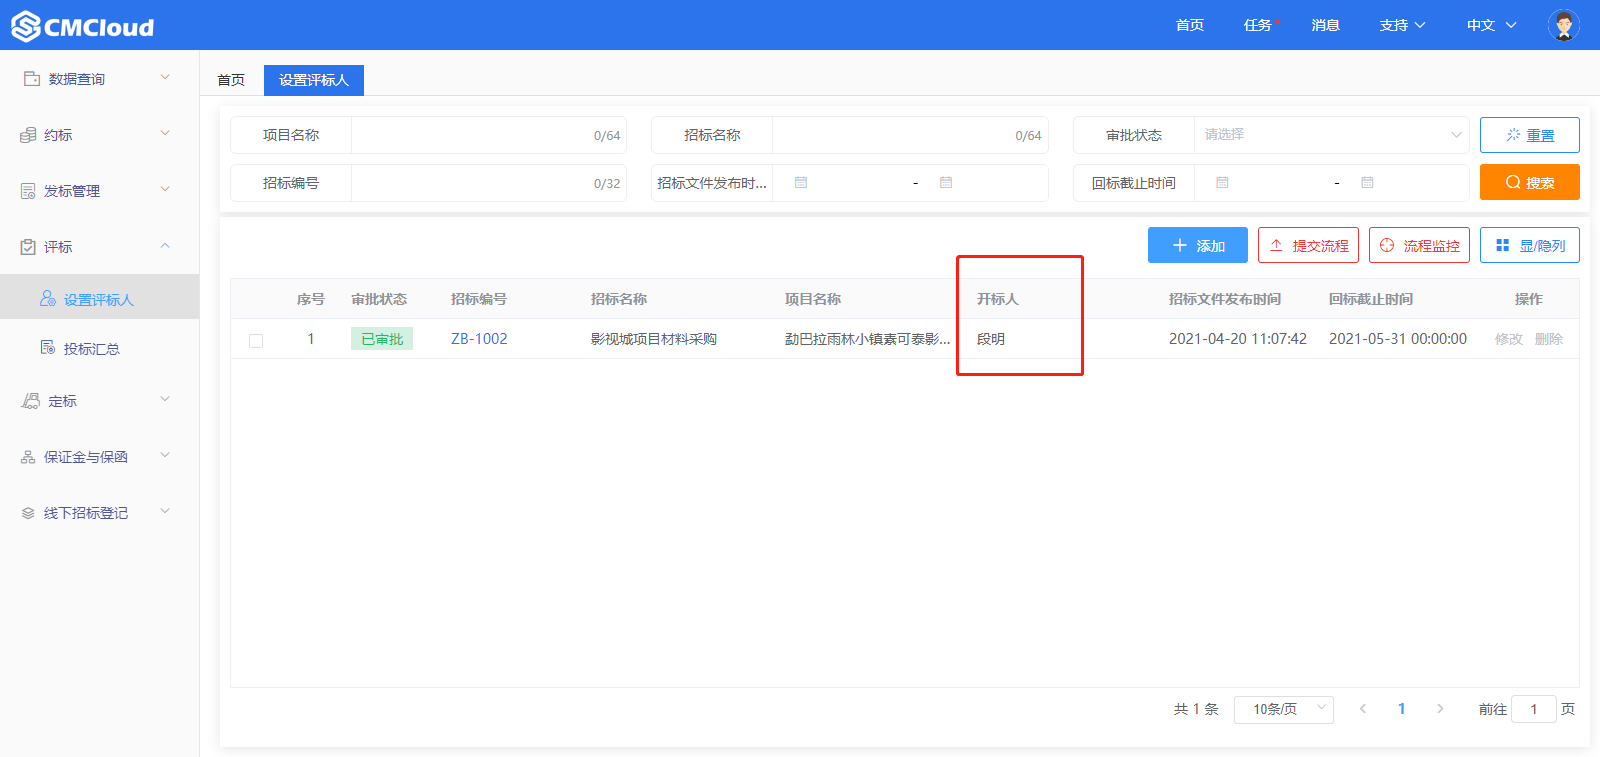Viewport: 1600px width, 757px height.
Task: Click the 线下招标登记 layers icon
Action: (28, 512)
